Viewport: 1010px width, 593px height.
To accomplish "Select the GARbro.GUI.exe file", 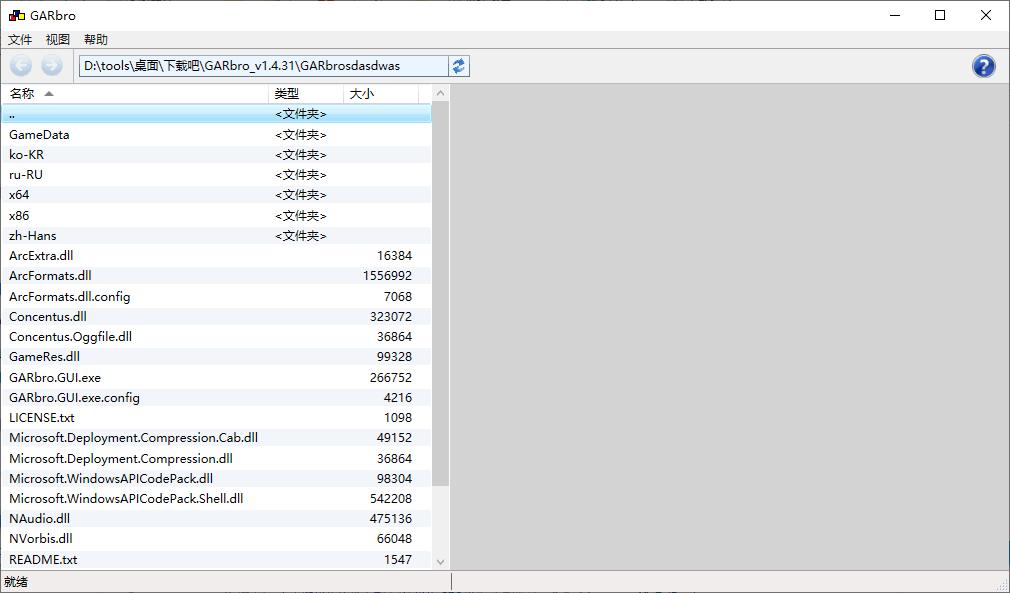I will 216,377.
